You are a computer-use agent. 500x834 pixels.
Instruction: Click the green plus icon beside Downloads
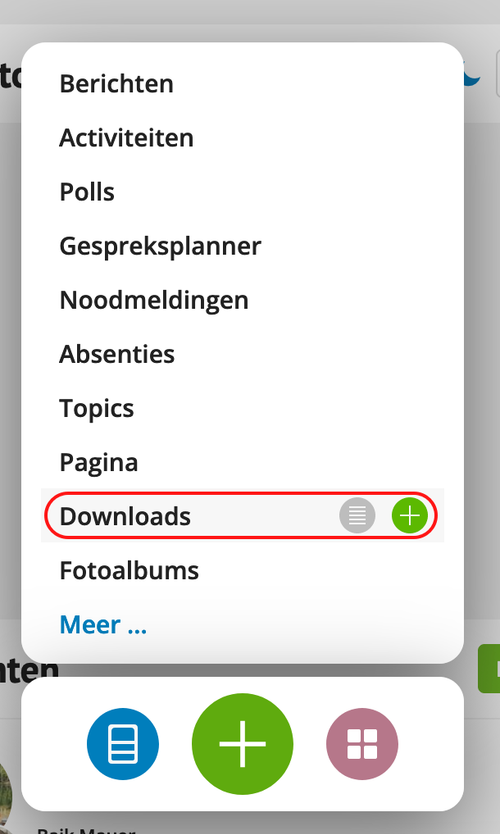click(x=410, y=515)
